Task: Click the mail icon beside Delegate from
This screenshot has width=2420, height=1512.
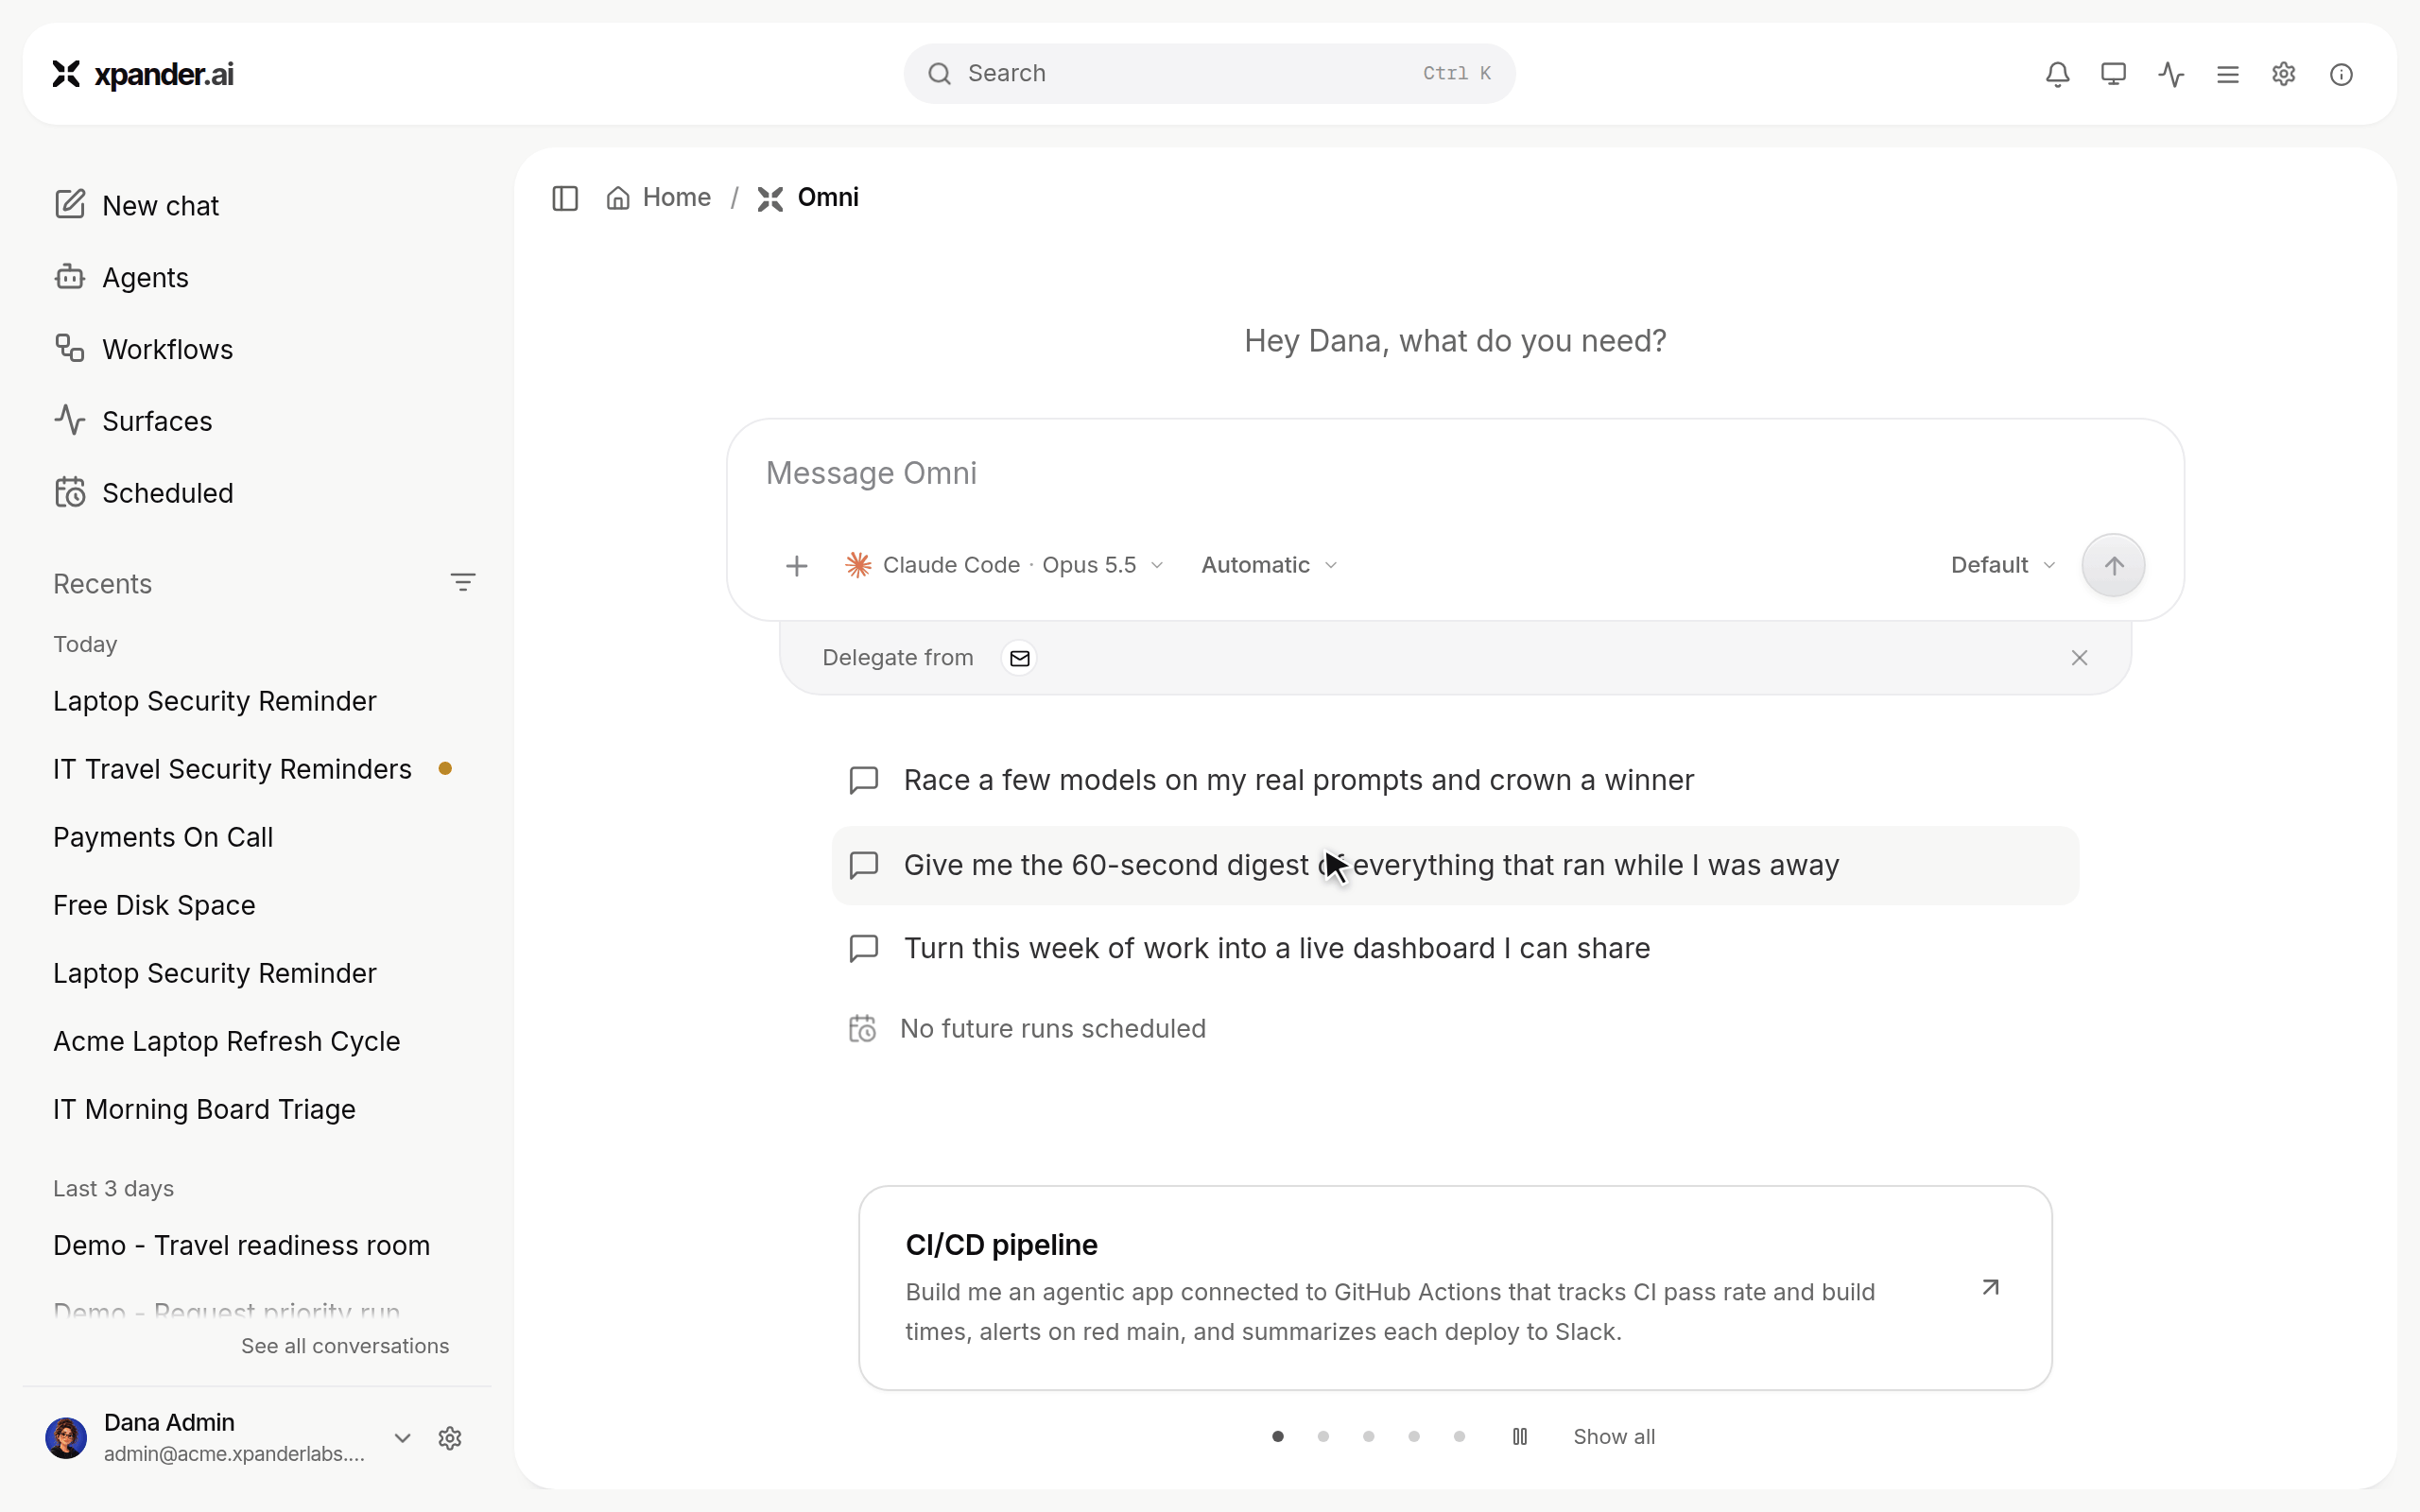Action: coord(1019,658)
